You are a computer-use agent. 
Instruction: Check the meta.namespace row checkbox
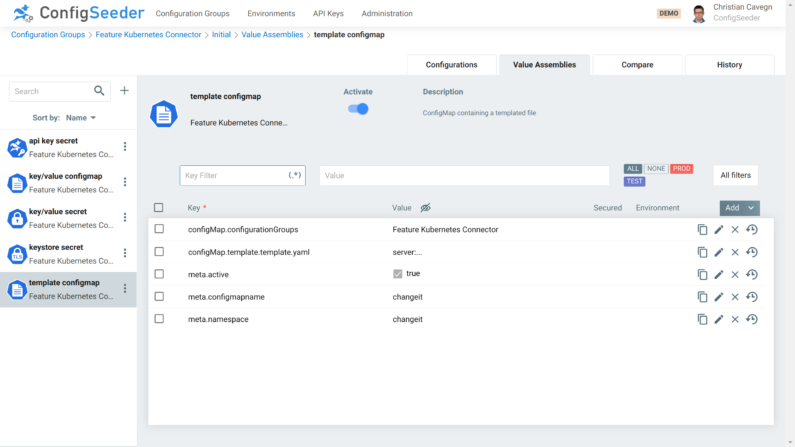tap(159, 318)
